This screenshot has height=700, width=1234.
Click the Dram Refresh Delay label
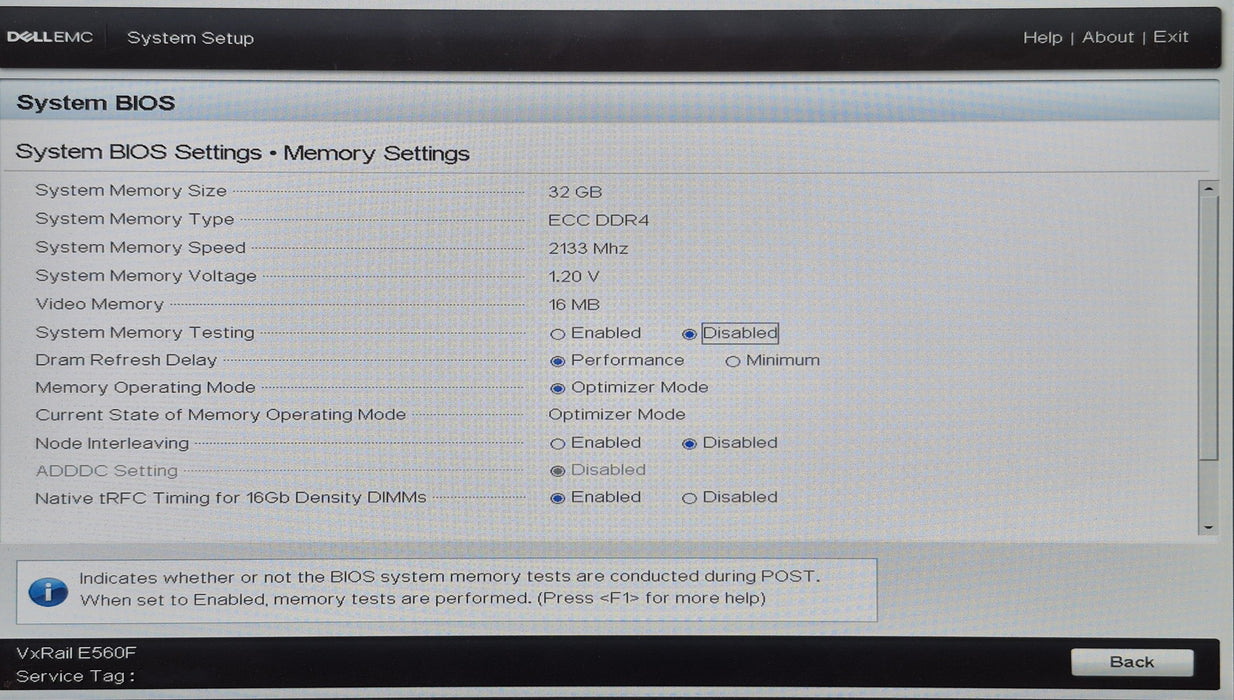click(126, 360)
